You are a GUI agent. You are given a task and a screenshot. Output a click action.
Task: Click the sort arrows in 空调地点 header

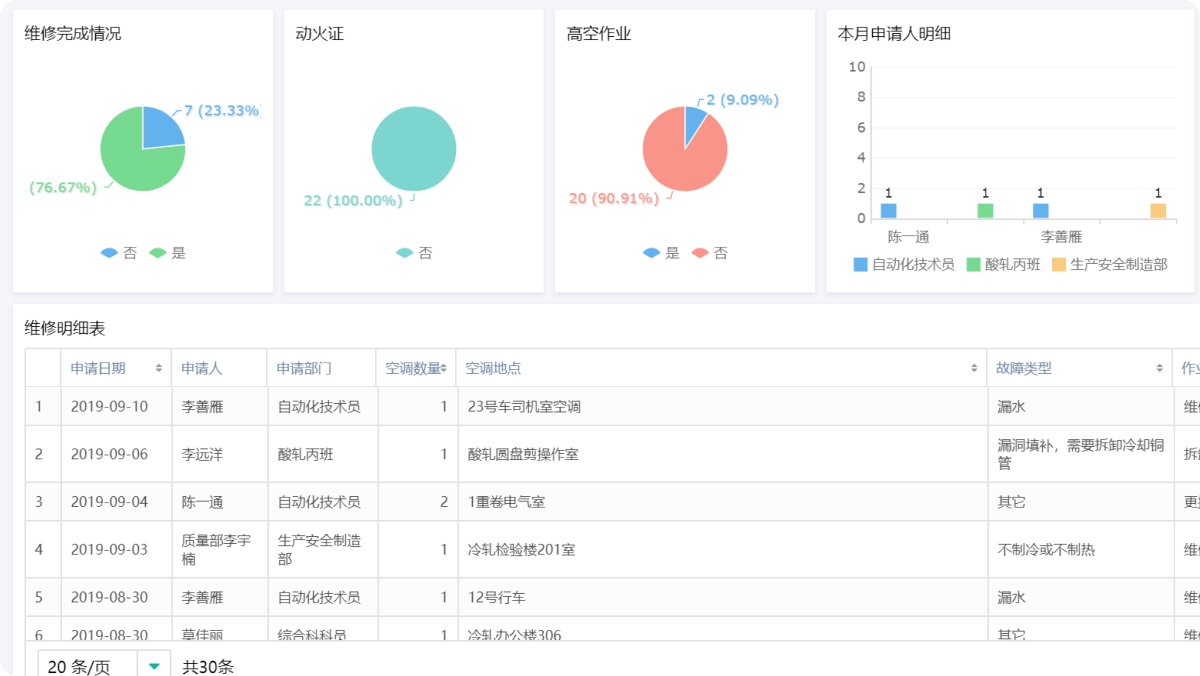point(974,368)
